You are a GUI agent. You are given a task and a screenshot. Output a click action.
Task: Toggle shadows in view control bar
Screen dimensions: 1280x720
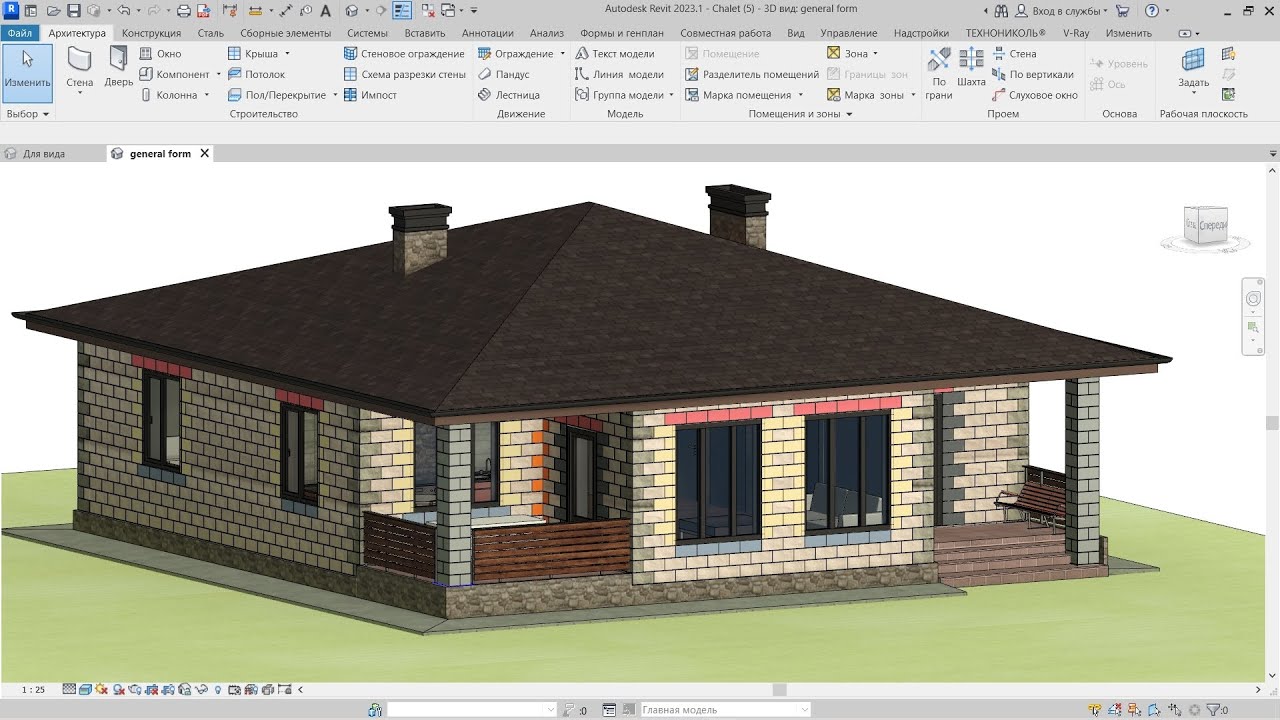(x=118, y=690)
